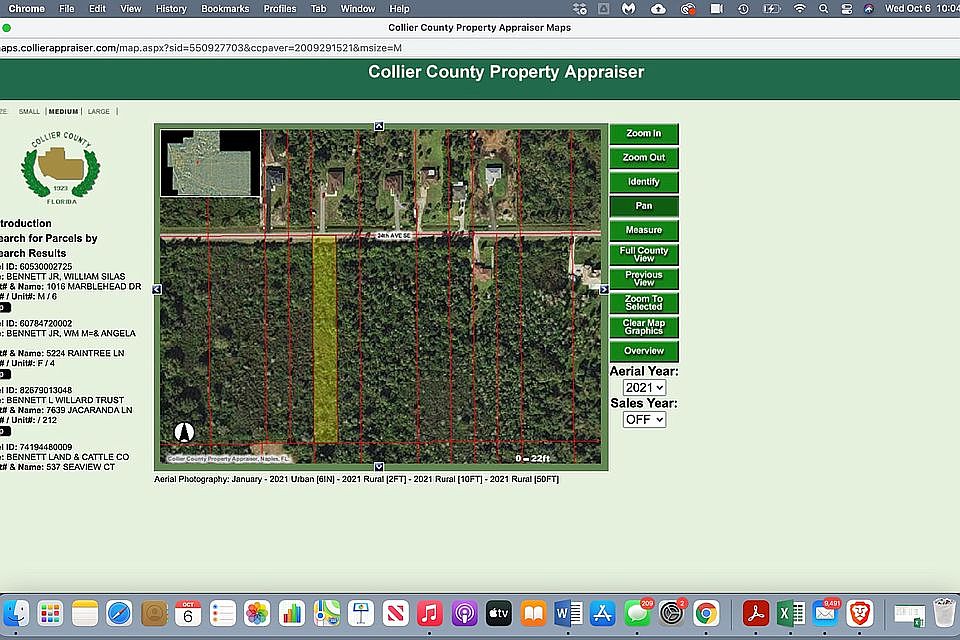The width and height of the screenshot is (960, 640).
Task: Open Keynote from the dock
Action: coord(361,613)
